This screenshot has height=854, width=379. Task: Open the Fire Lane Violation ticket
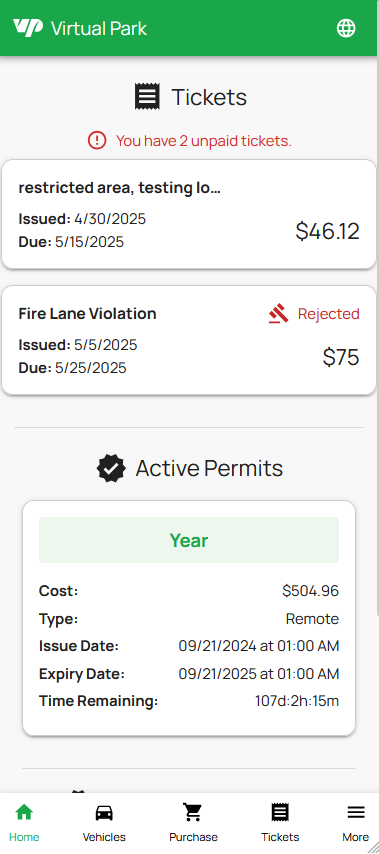[189, 340]
